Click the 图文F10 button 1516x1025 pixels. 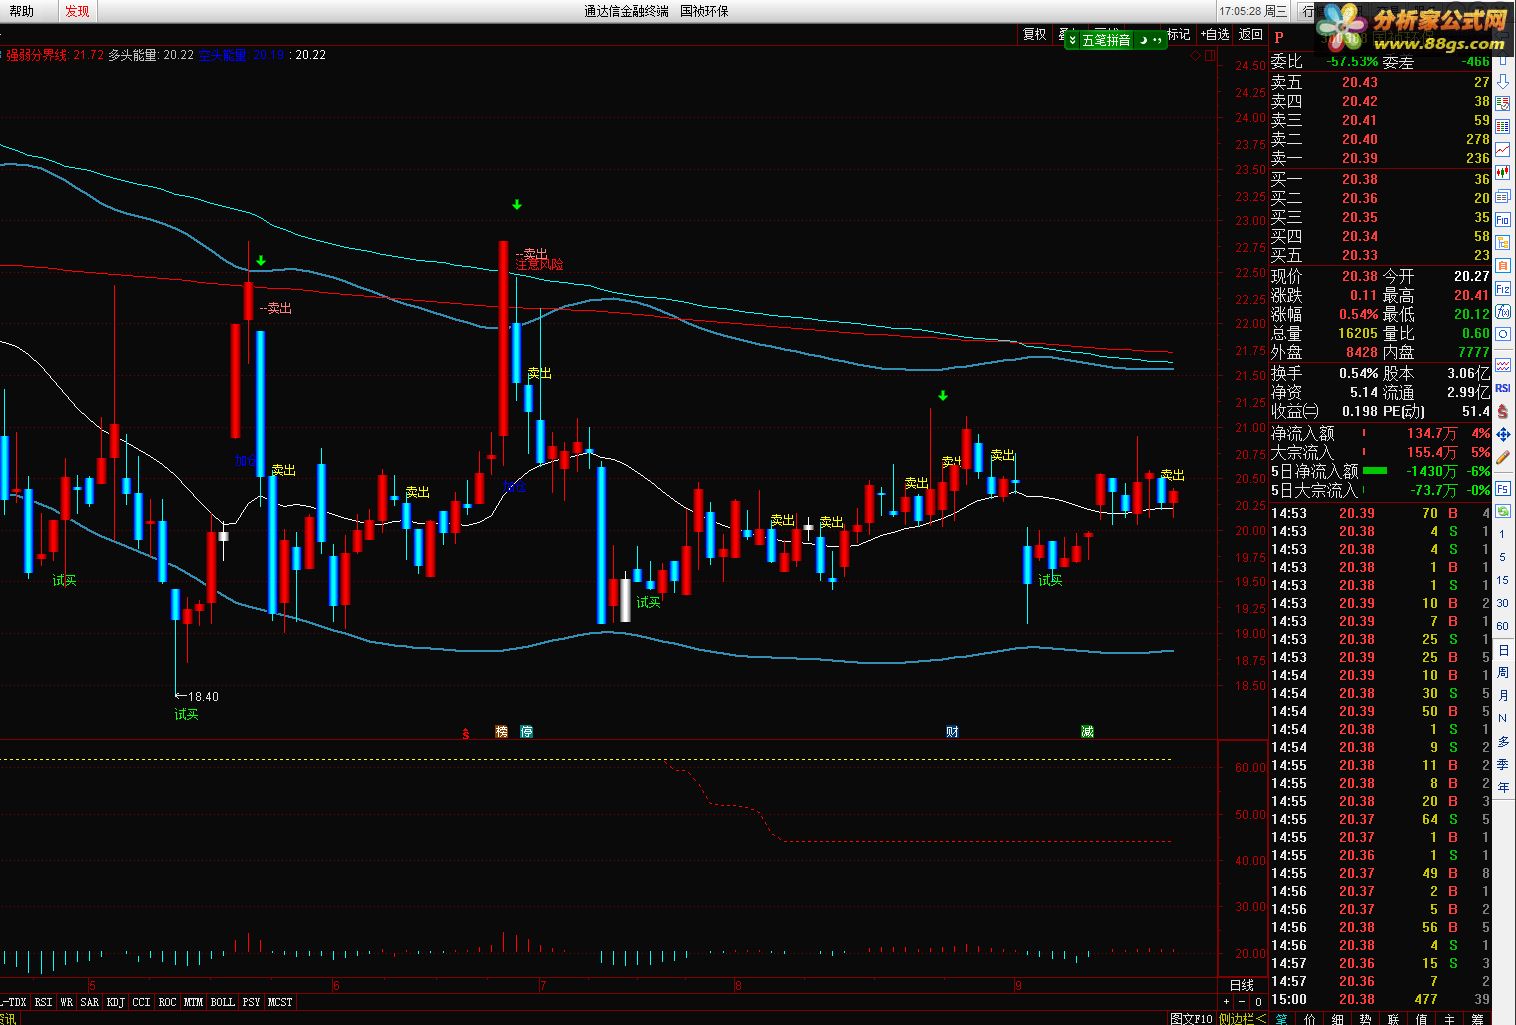point(1191,1019)
